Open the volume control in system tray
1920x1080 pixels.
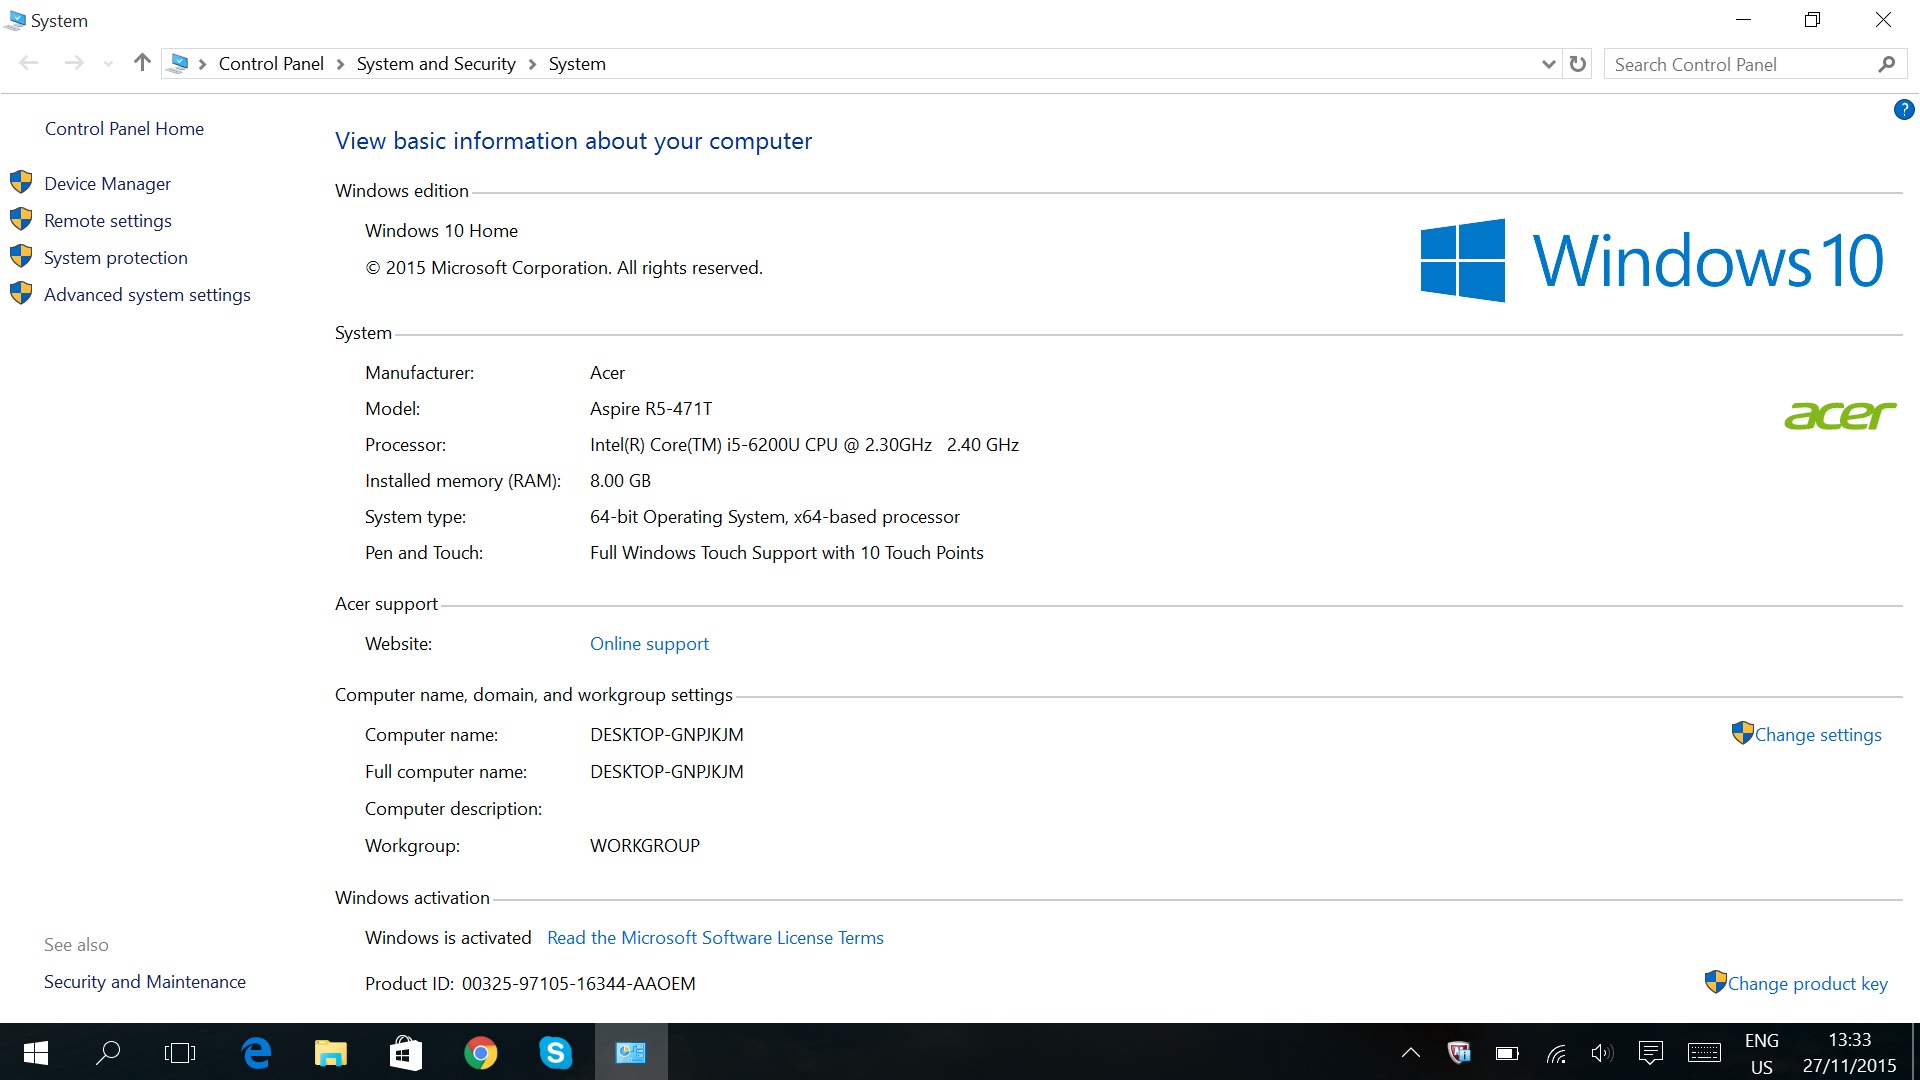click(x=1602, y=1052)
